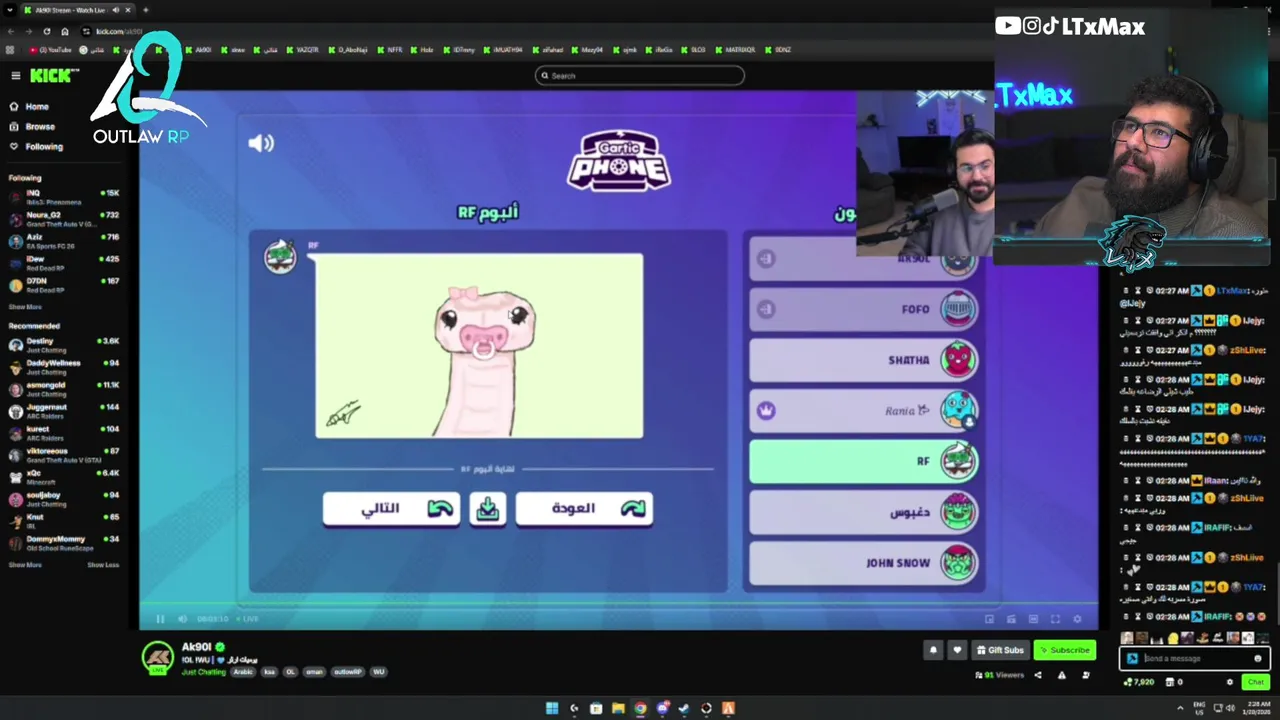
Task: Pause the stream video player
Action: (x=160, y=619)
